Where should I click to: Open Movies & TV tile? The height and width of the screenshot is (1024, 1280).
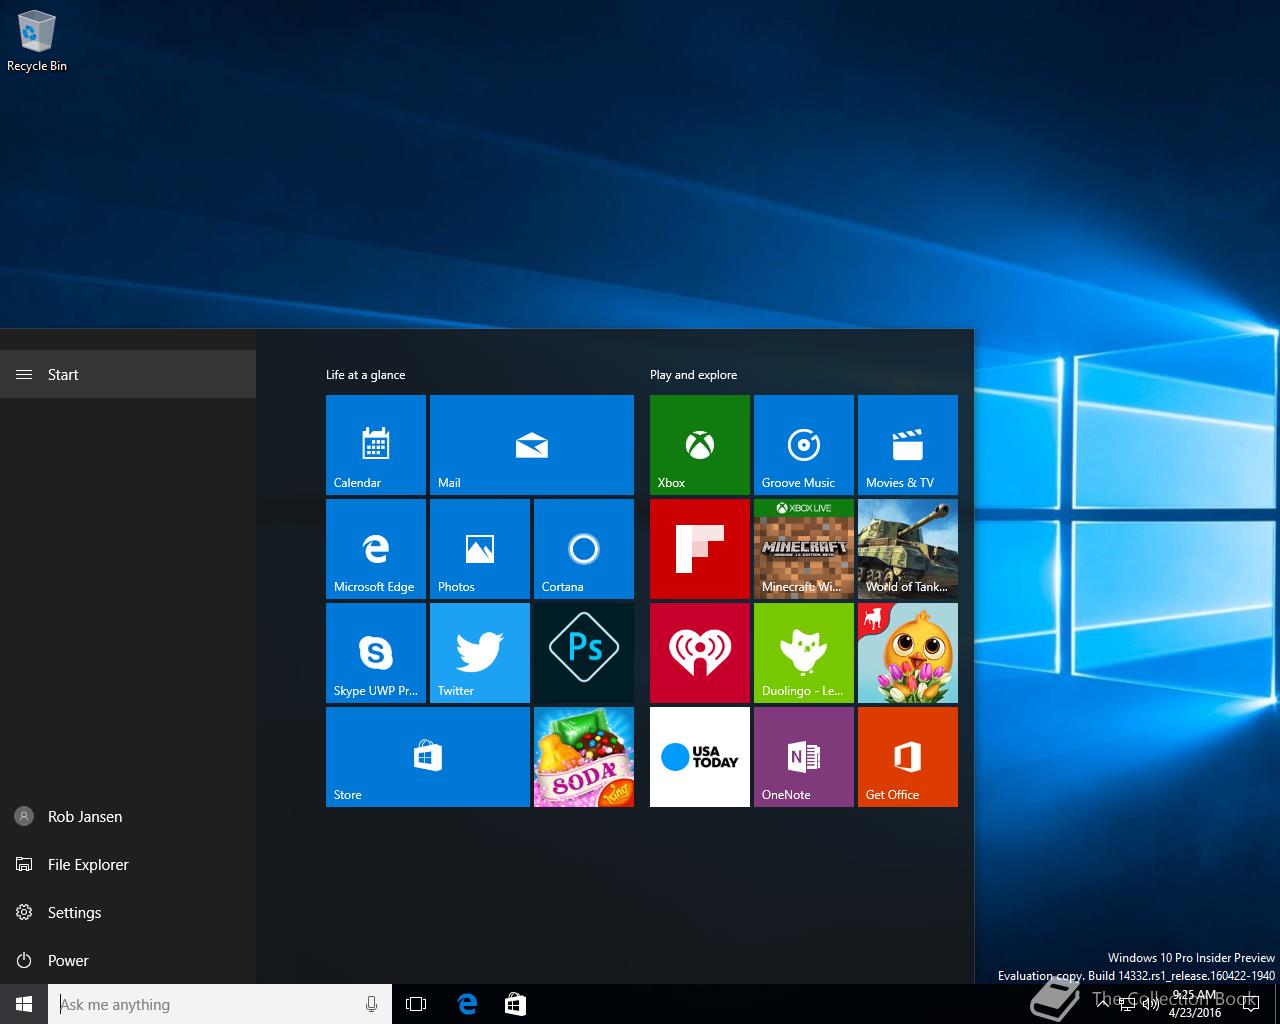(908, 445)
